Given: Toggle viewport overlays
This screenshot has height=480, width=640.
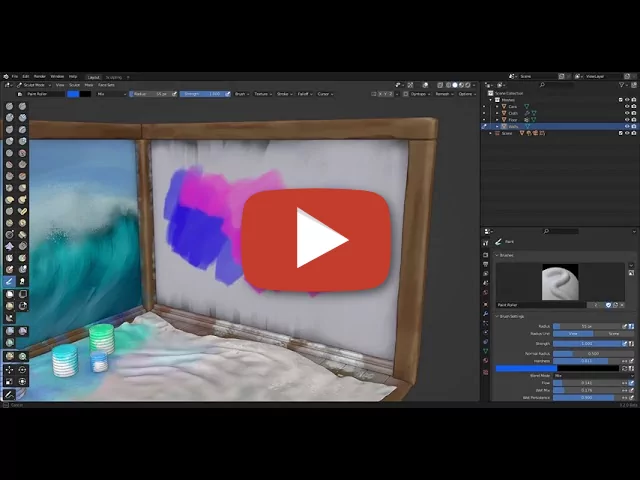Looking at the screenshot, I should pyautogui.click(x=425, y=85).
